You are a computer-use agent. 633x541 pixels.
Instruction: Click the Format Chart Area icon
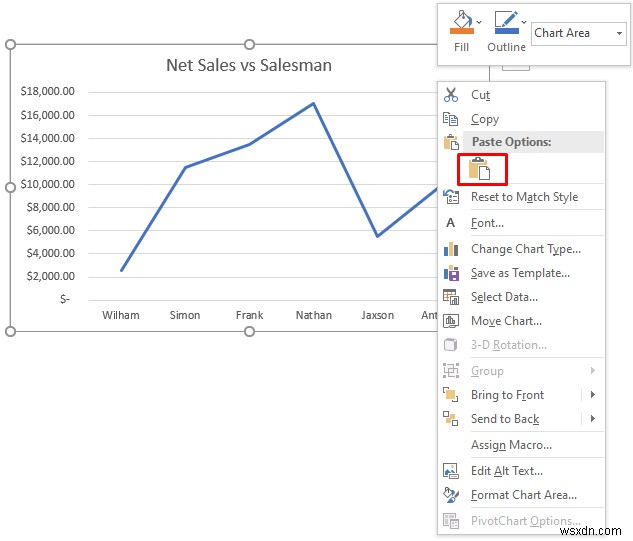click(x=451, y=495)
